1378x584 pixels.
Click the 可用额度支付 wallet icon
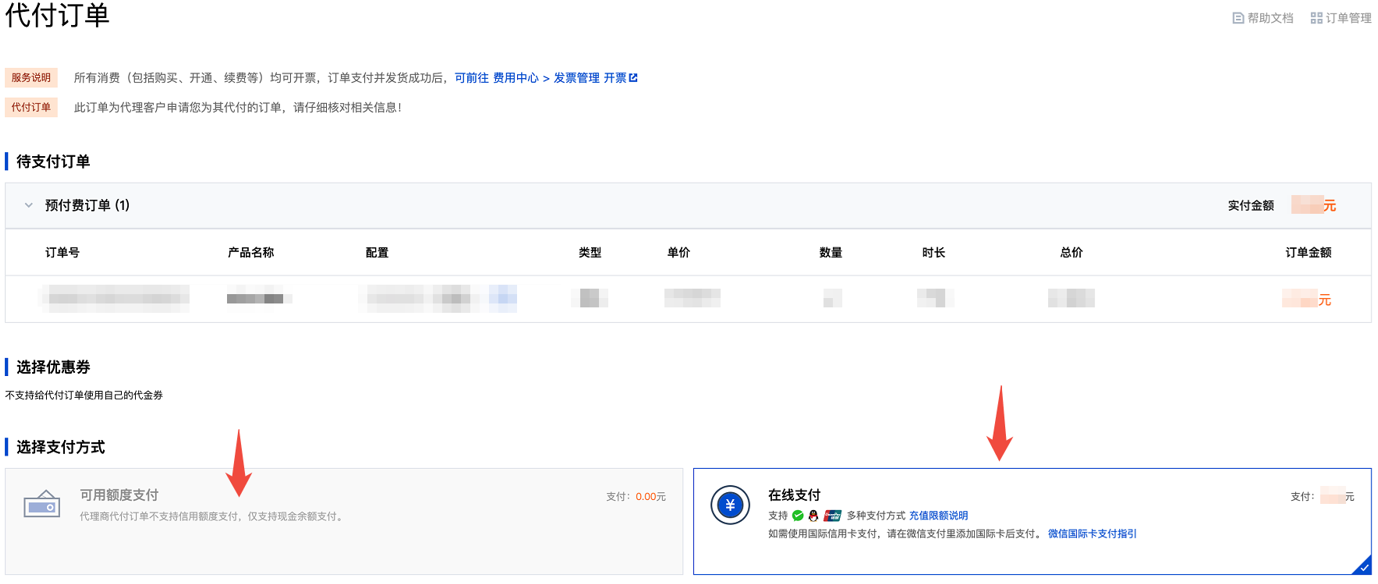coord(42,506)
